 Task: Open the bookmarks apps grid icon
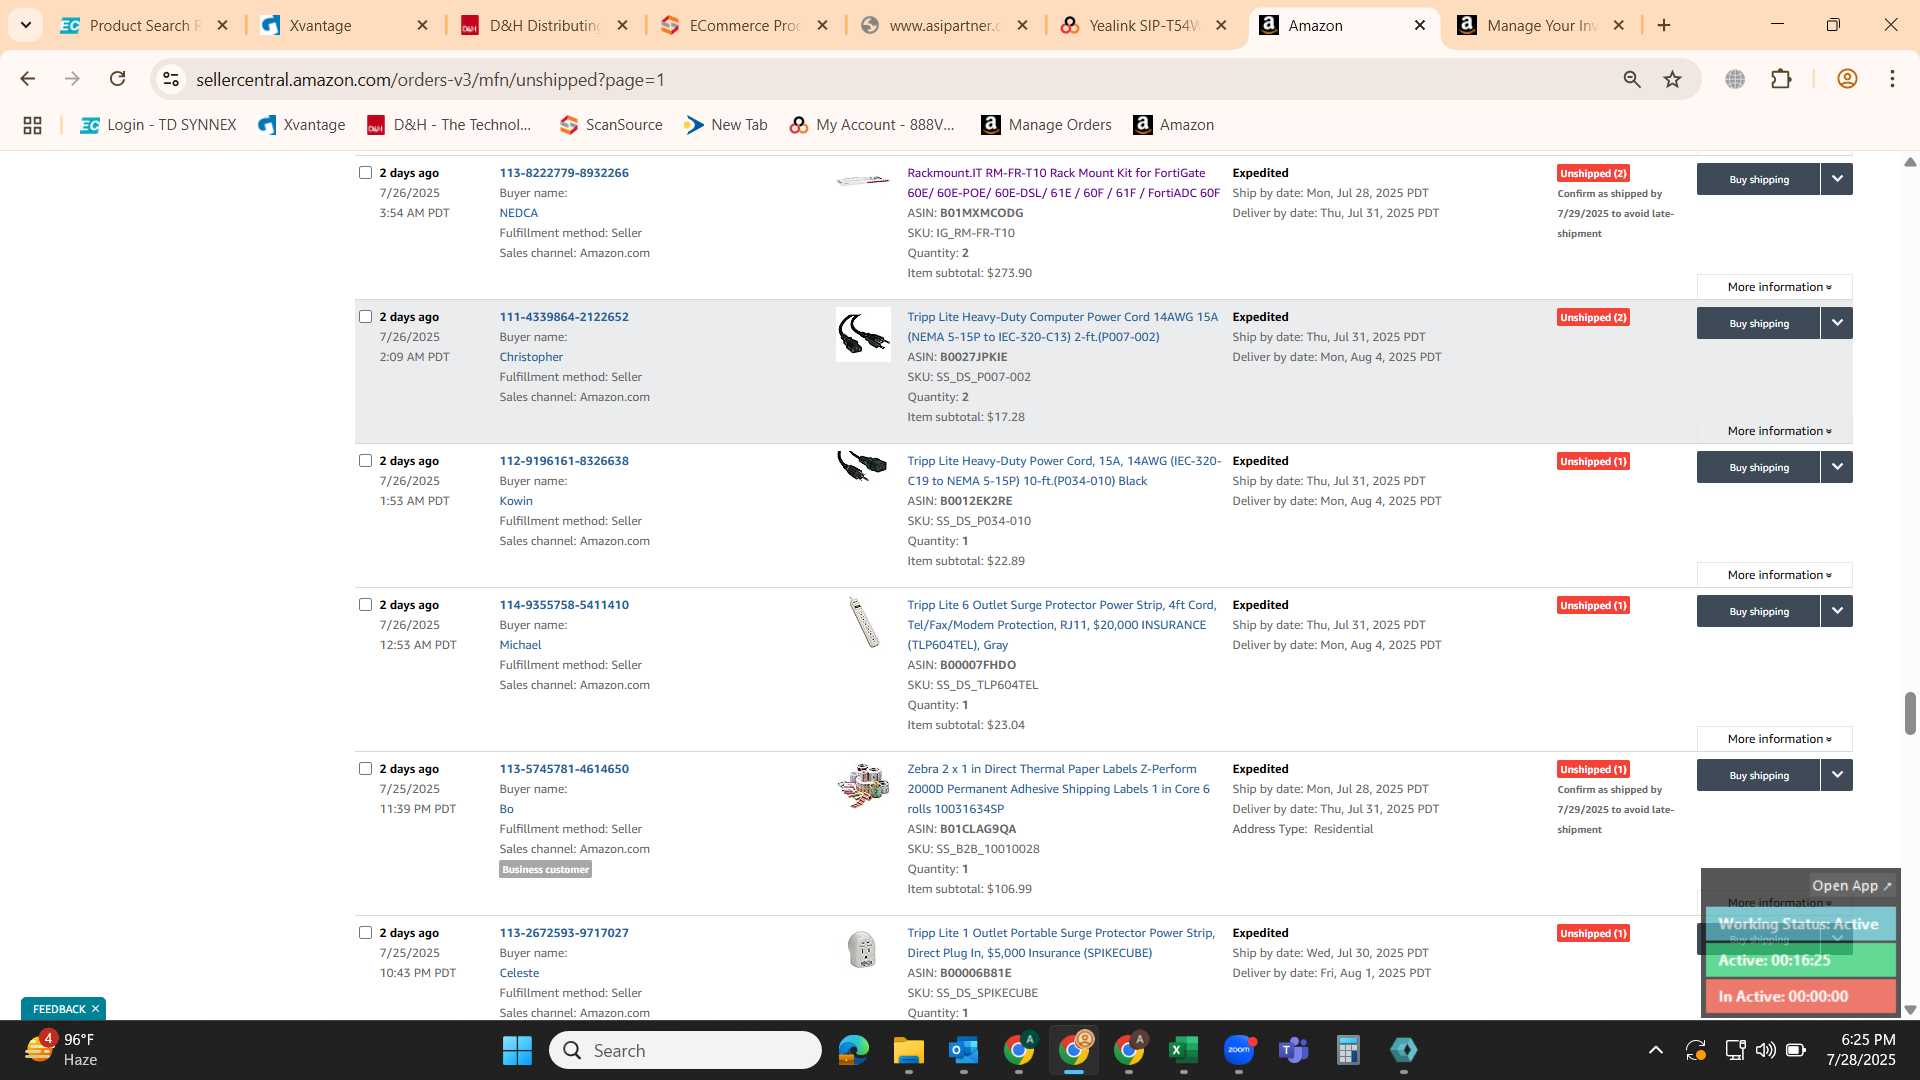point(32,125)
